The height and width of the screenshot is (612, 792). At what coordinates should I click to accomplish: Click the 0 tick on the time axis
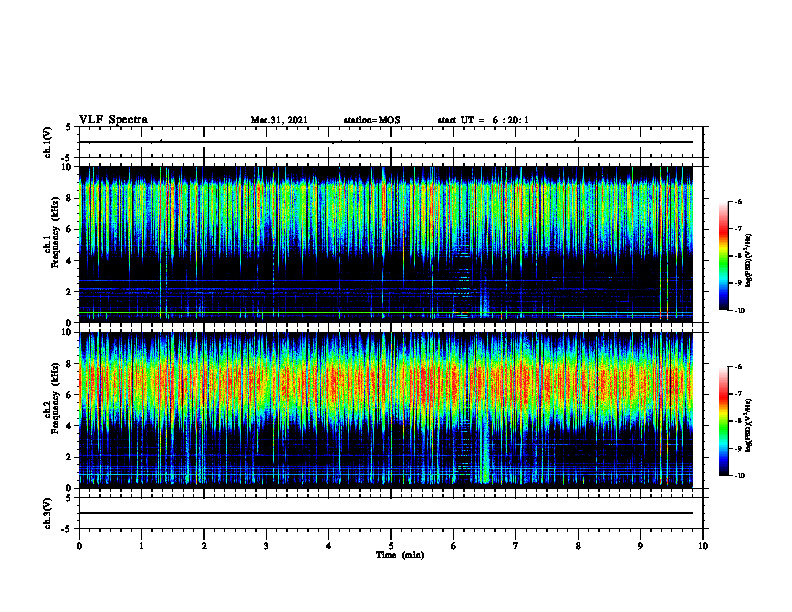[79, 546]
